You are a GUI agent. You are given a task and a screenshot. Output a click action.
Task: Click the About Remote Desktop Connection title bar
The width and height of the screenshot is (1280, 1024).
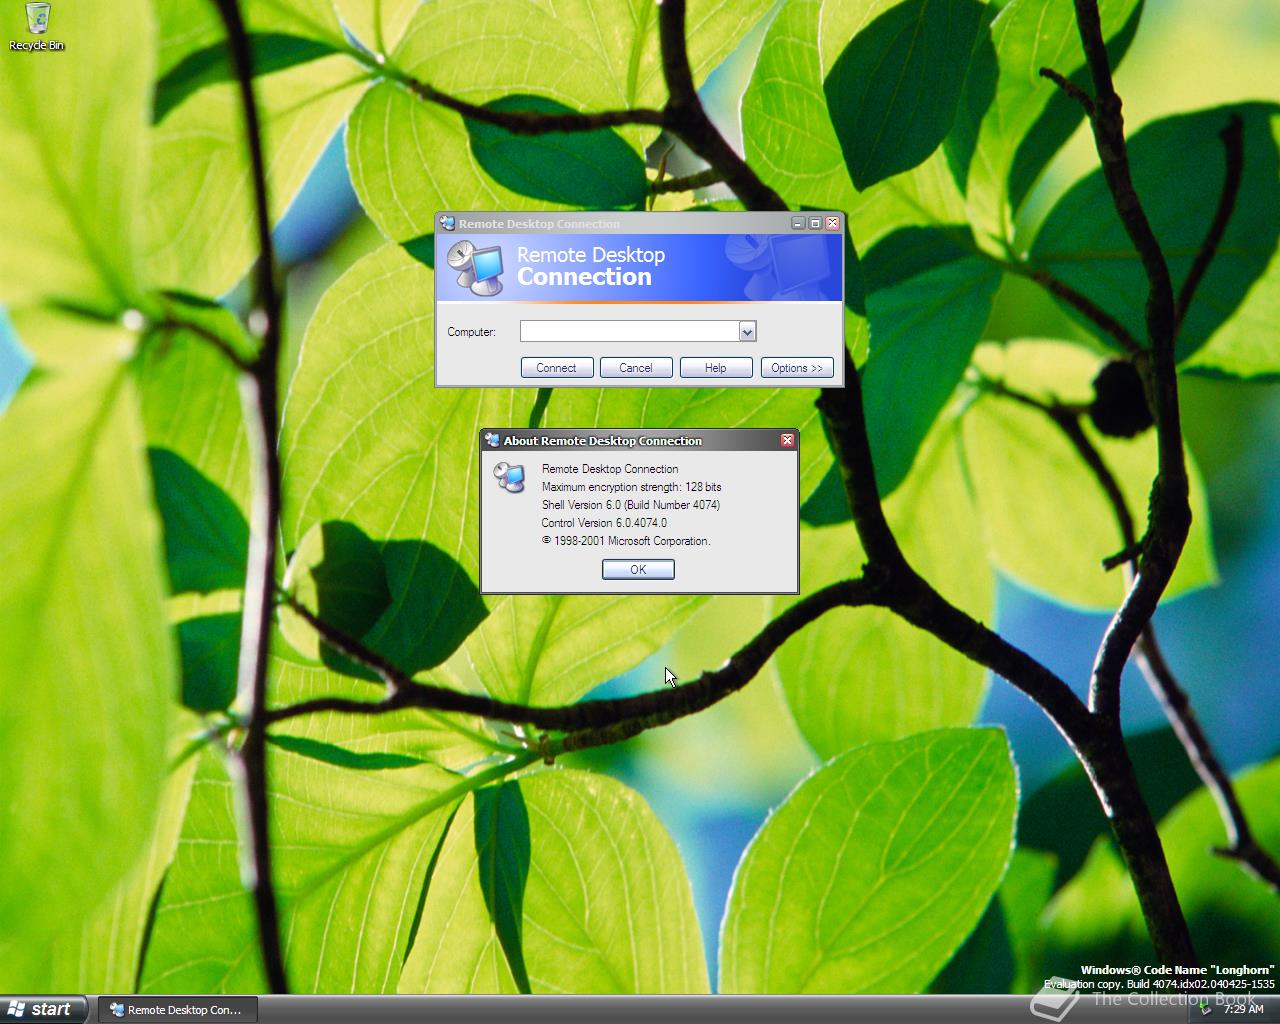(x=639, y=440)
